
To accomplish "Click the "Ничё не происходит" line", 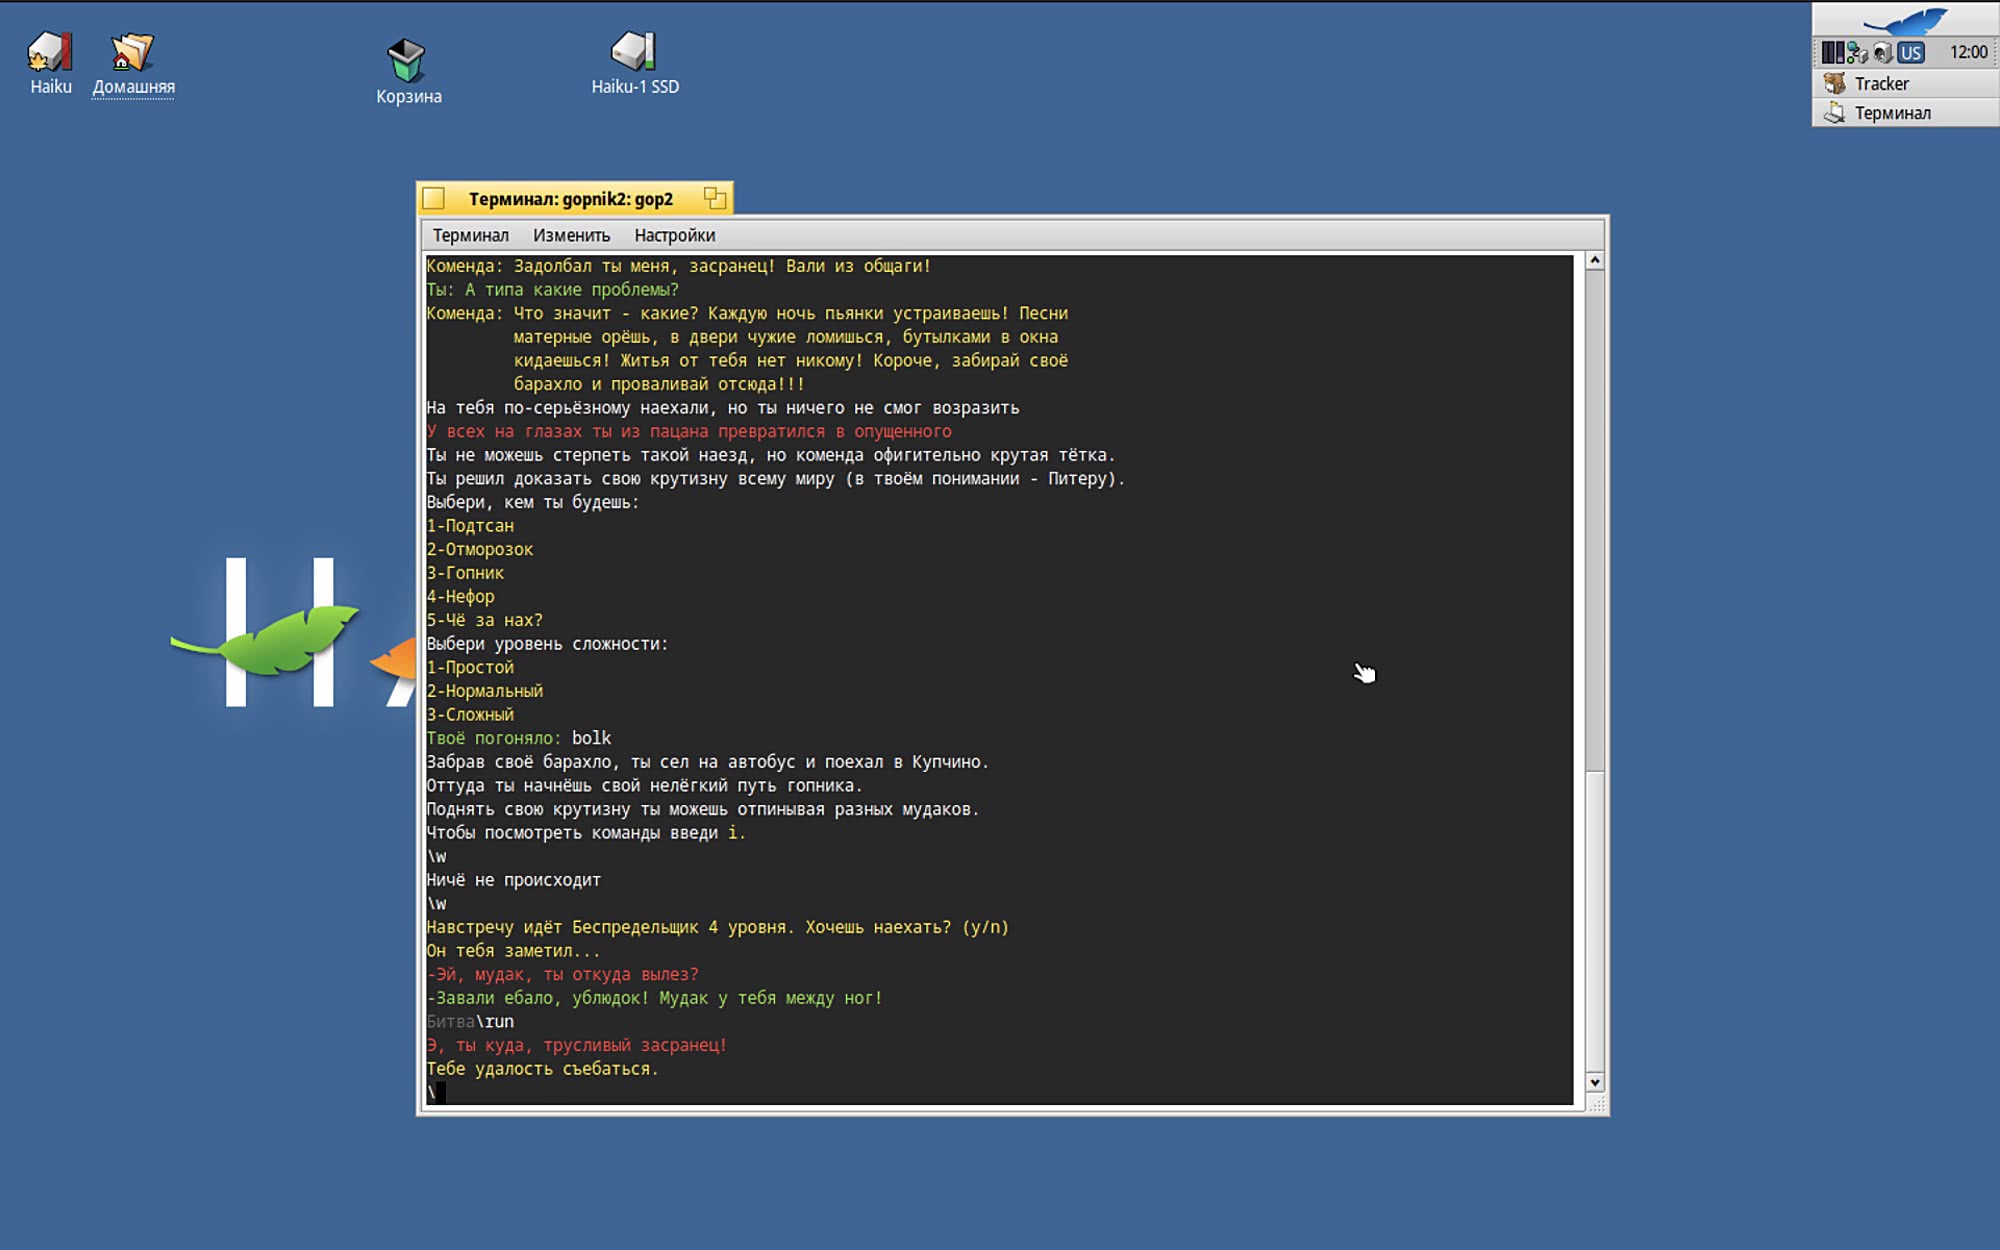I will [x=514, y=880].
